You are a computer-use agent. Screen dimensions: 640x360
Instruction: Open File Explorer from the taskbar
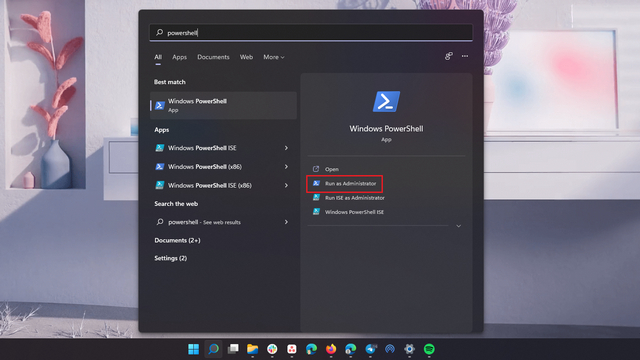253,349
